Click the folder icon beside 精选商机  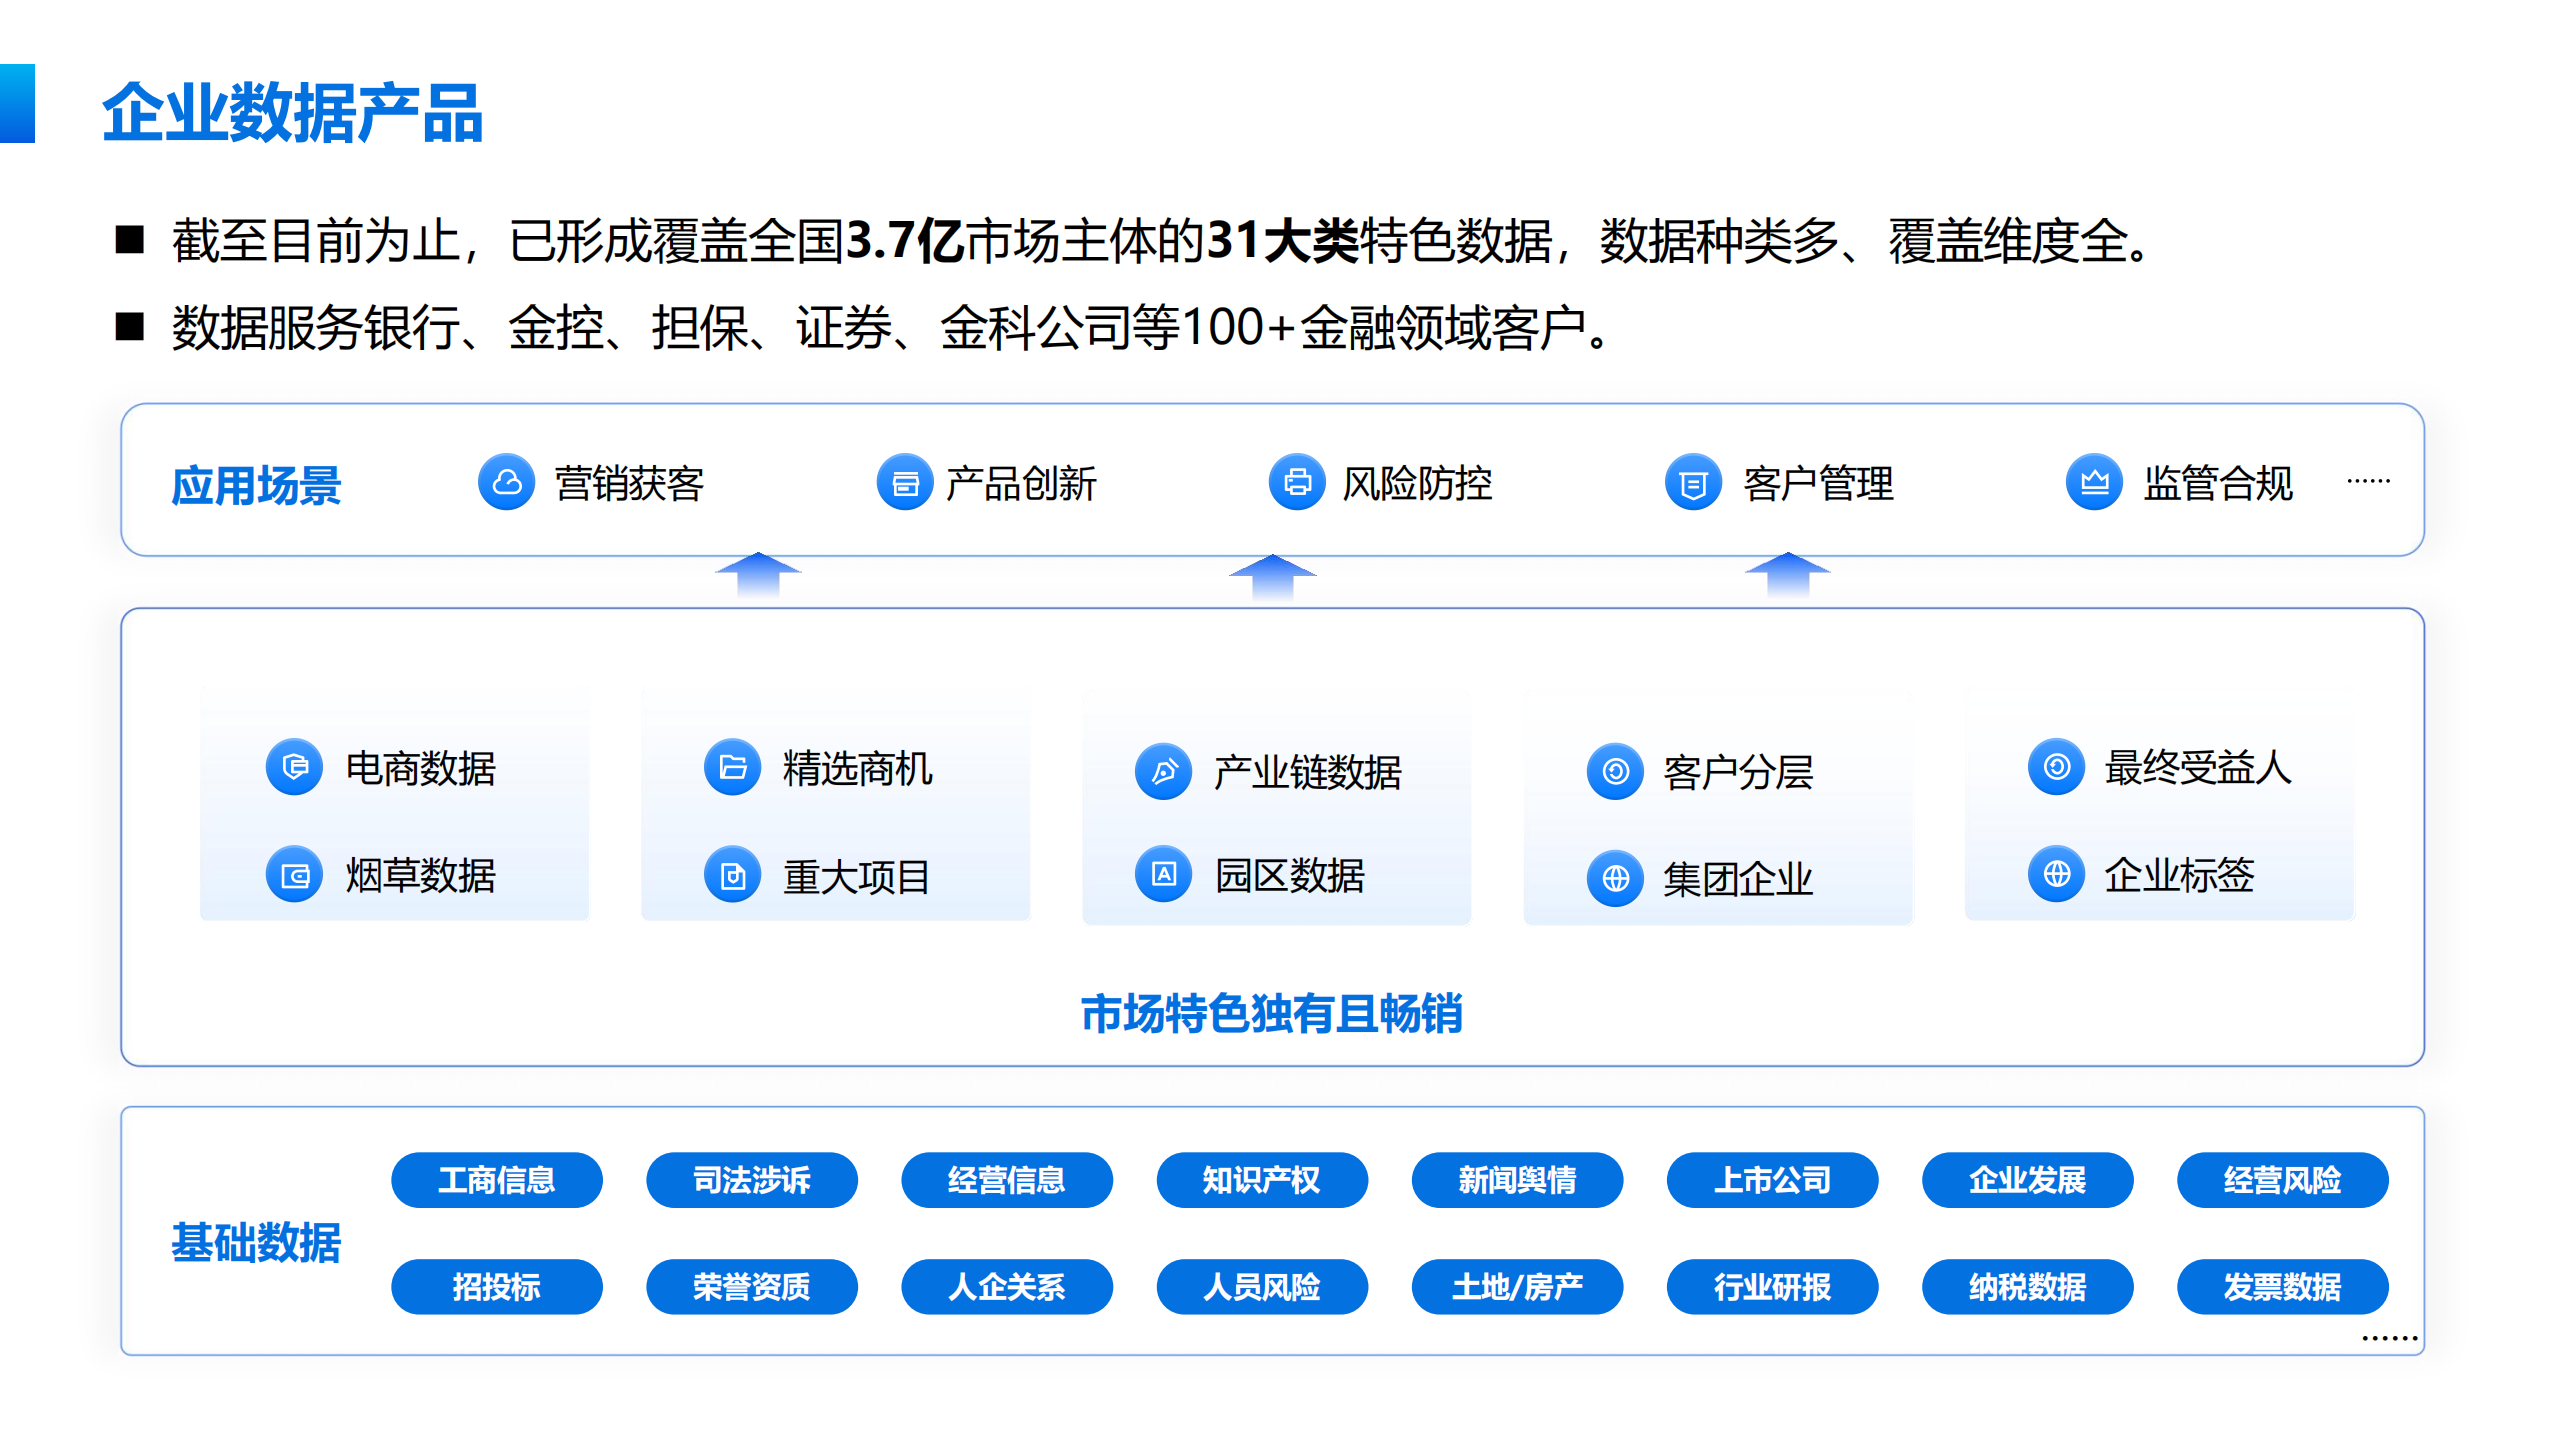click(x=732, y=768)
